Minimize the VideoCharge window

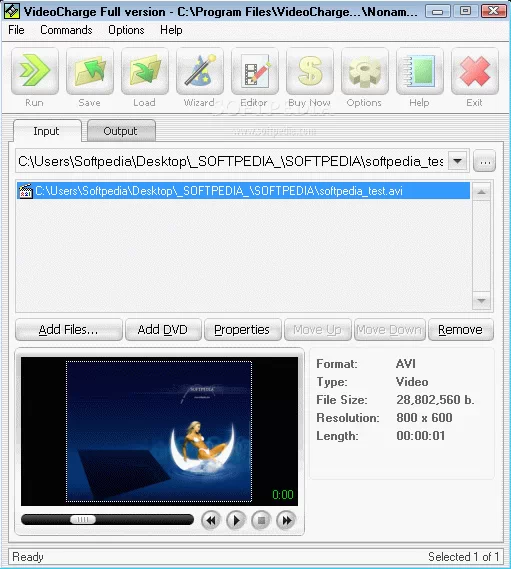[x=437, y=11]
